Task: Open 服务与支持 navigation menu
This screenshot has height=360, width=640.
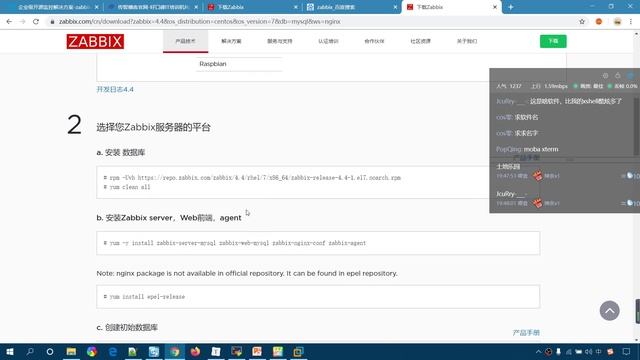Action: [x=280, y=41]
